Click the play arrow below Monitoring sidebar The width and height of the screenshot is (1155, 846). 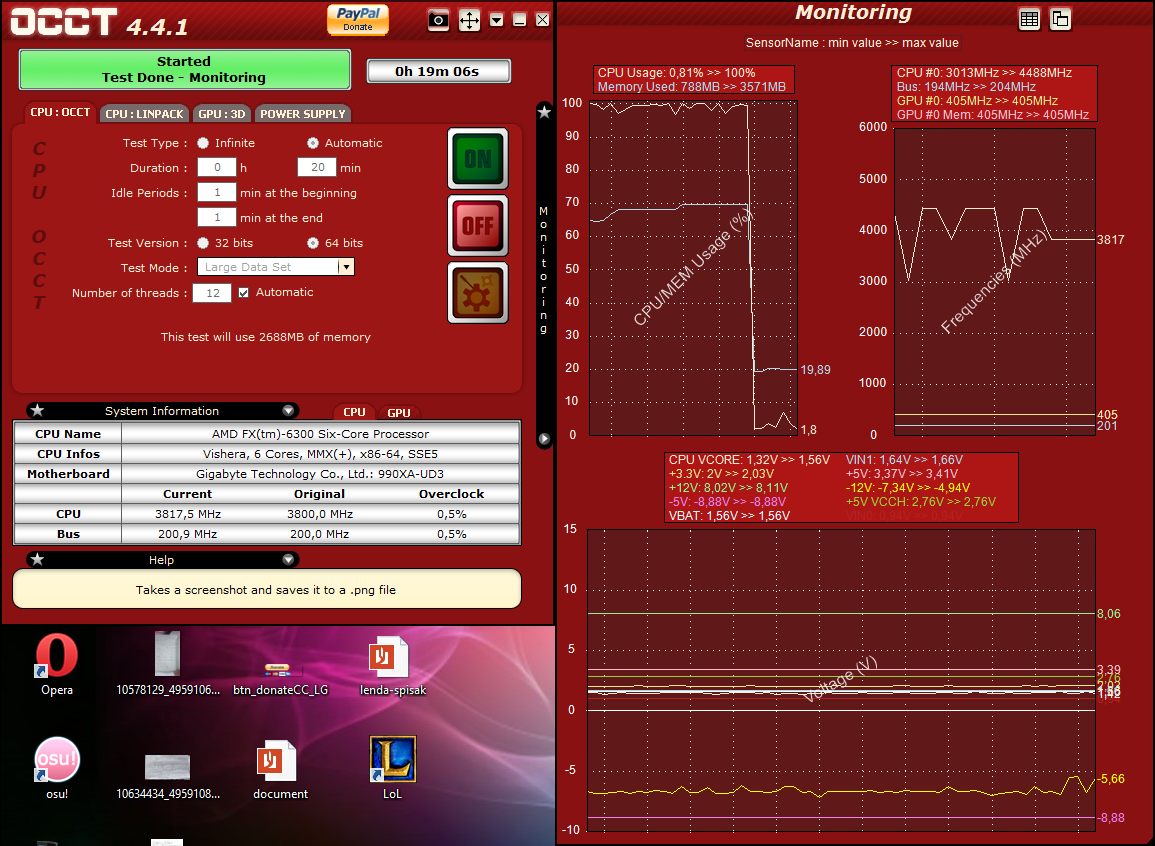click(x=544, y=439)
